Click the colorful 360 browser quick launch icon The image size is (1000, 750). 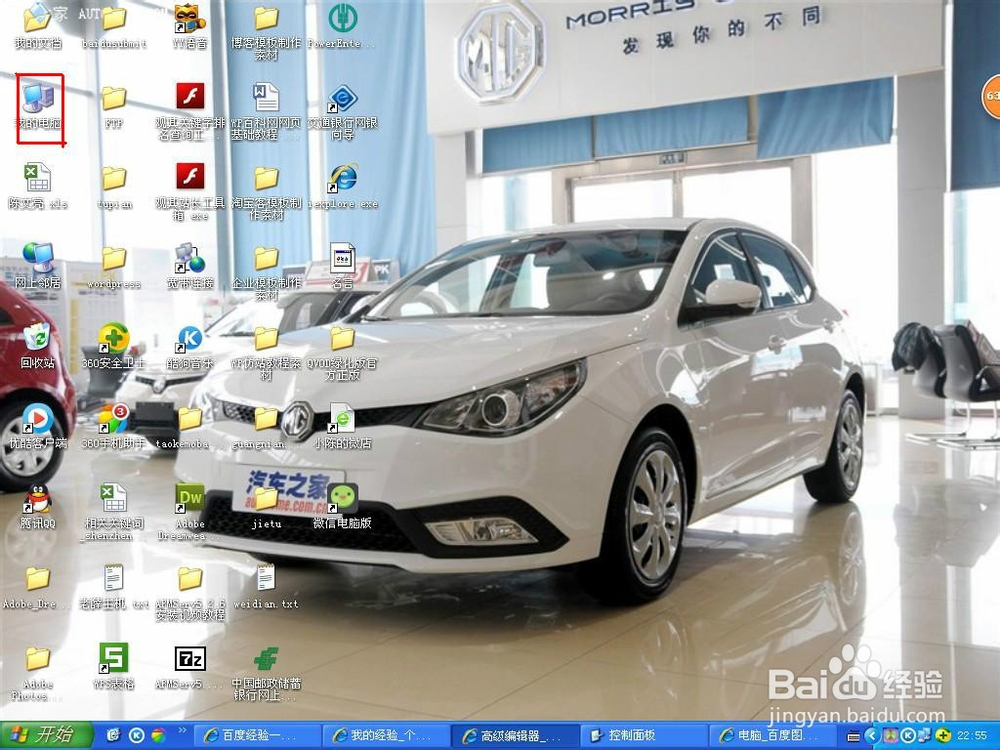(x=157, y=736)
